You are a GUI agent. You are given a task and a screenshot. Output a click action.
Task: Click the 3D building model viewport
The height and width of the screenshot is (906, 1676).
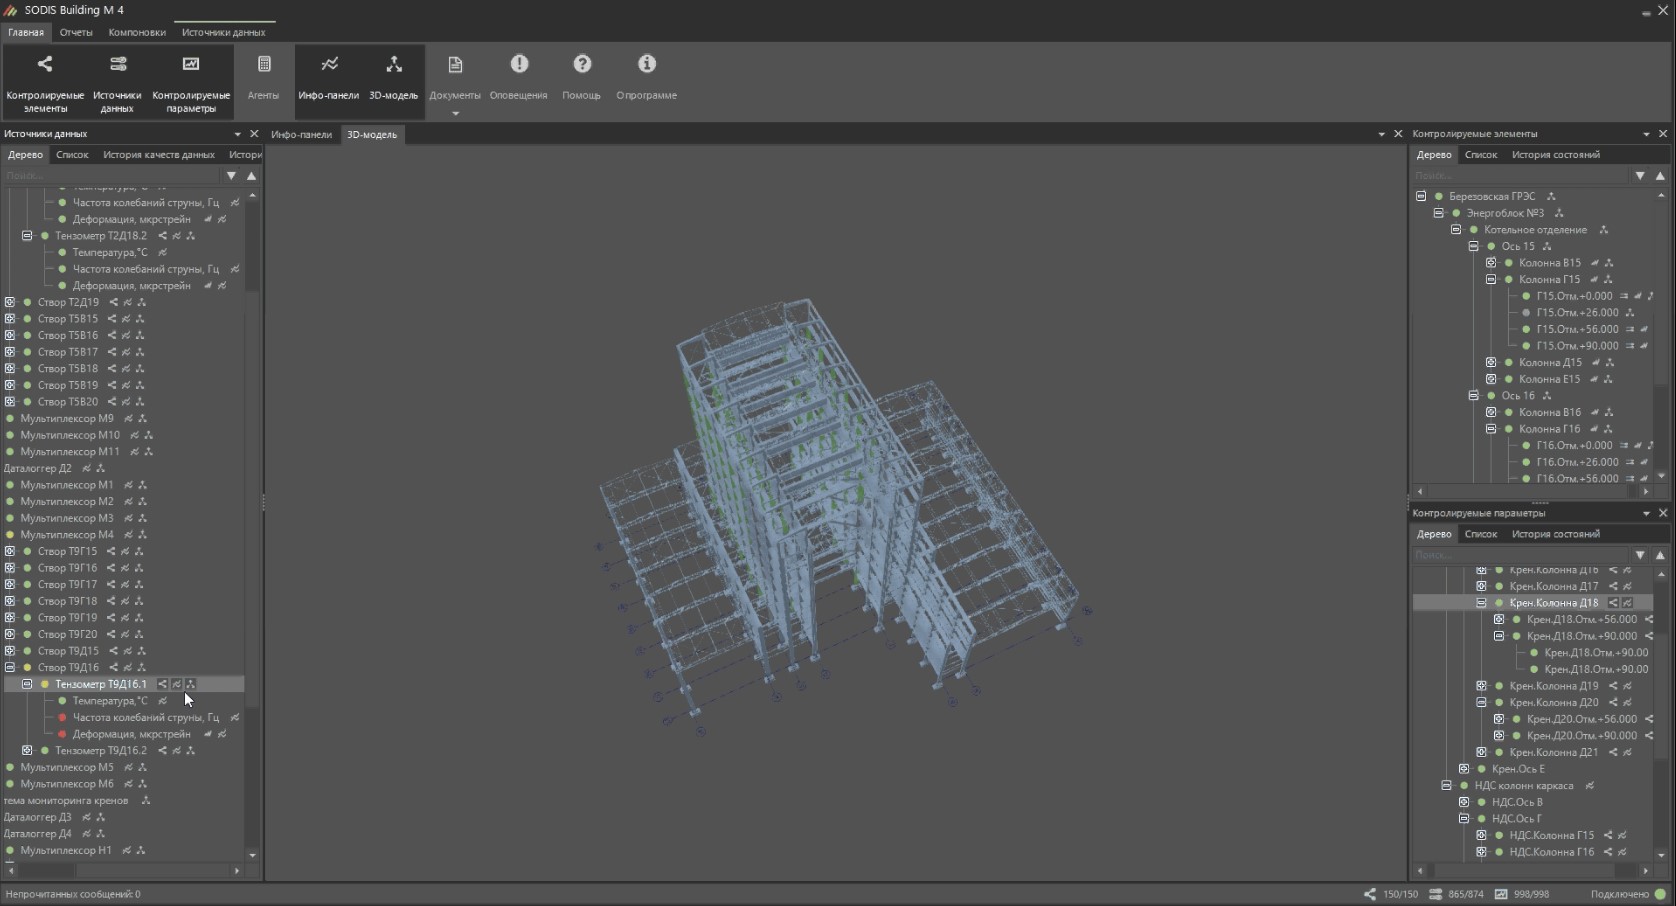(x=835, y=513)
